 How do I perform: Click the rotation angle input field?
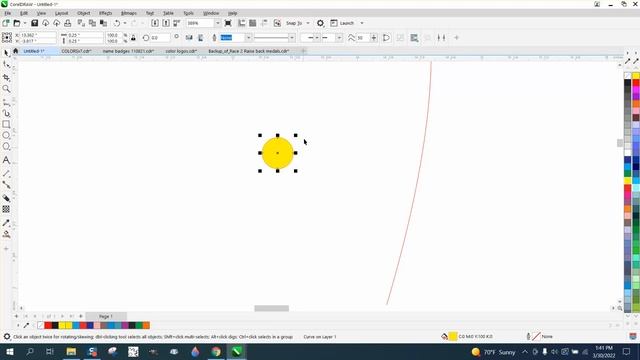point(160,38)
